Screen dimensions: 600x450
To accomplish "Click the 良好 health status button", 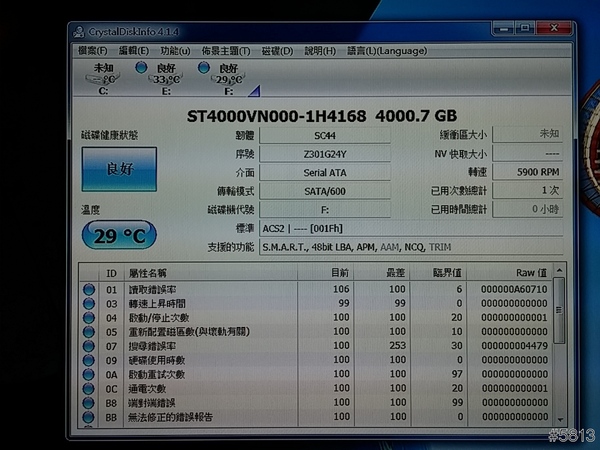I will click(119, 169).
